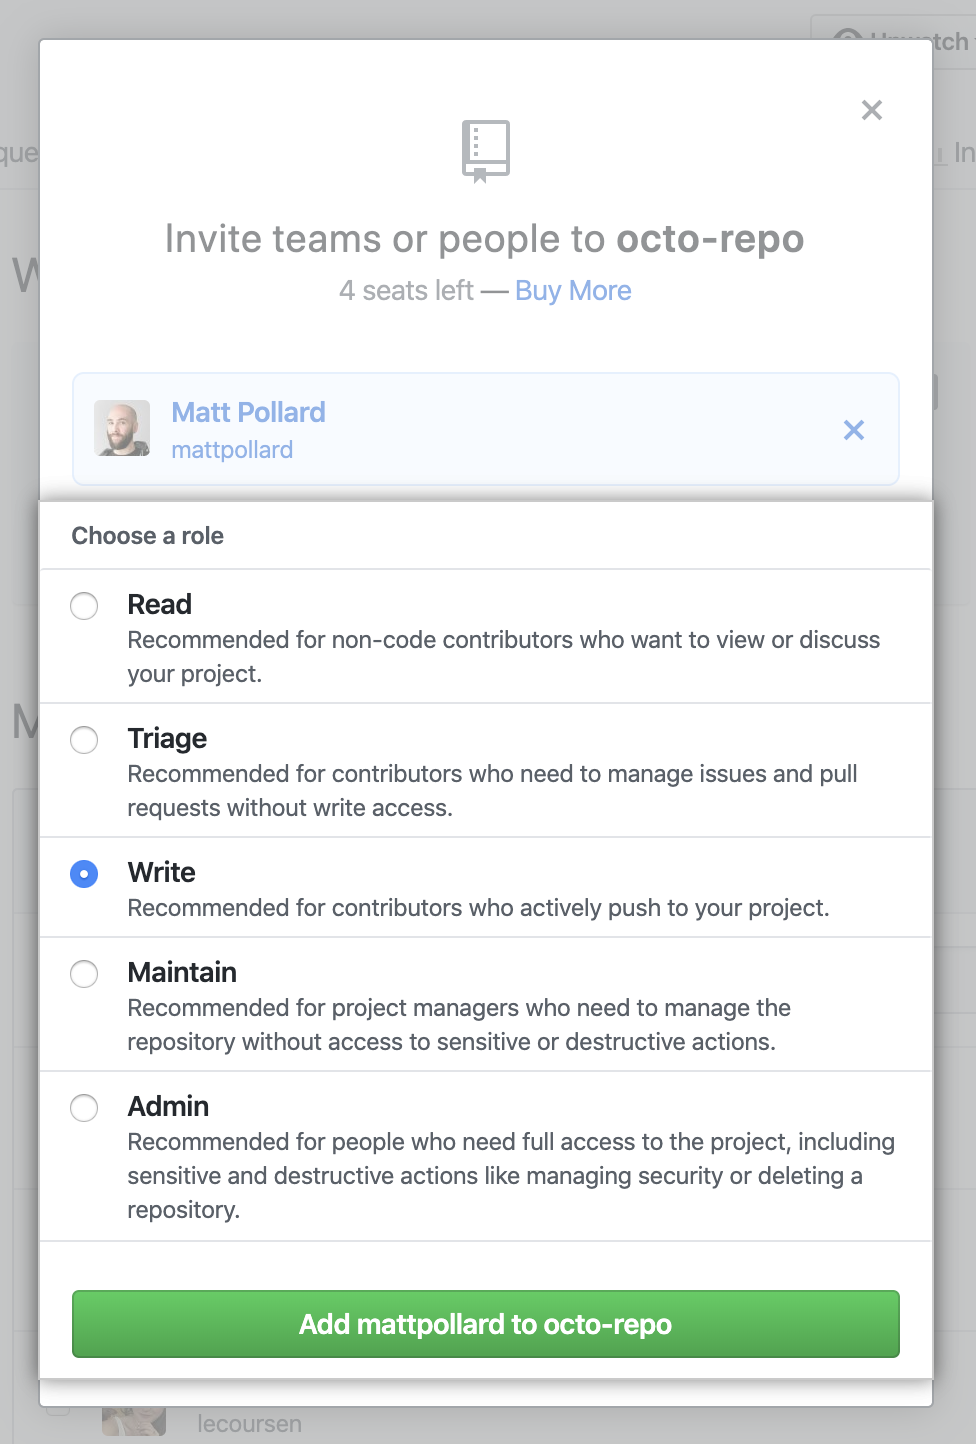Select the Write role radio button
Image resolution: width=976 pixels, height=1444 pixels.
[x=84, y=874]
